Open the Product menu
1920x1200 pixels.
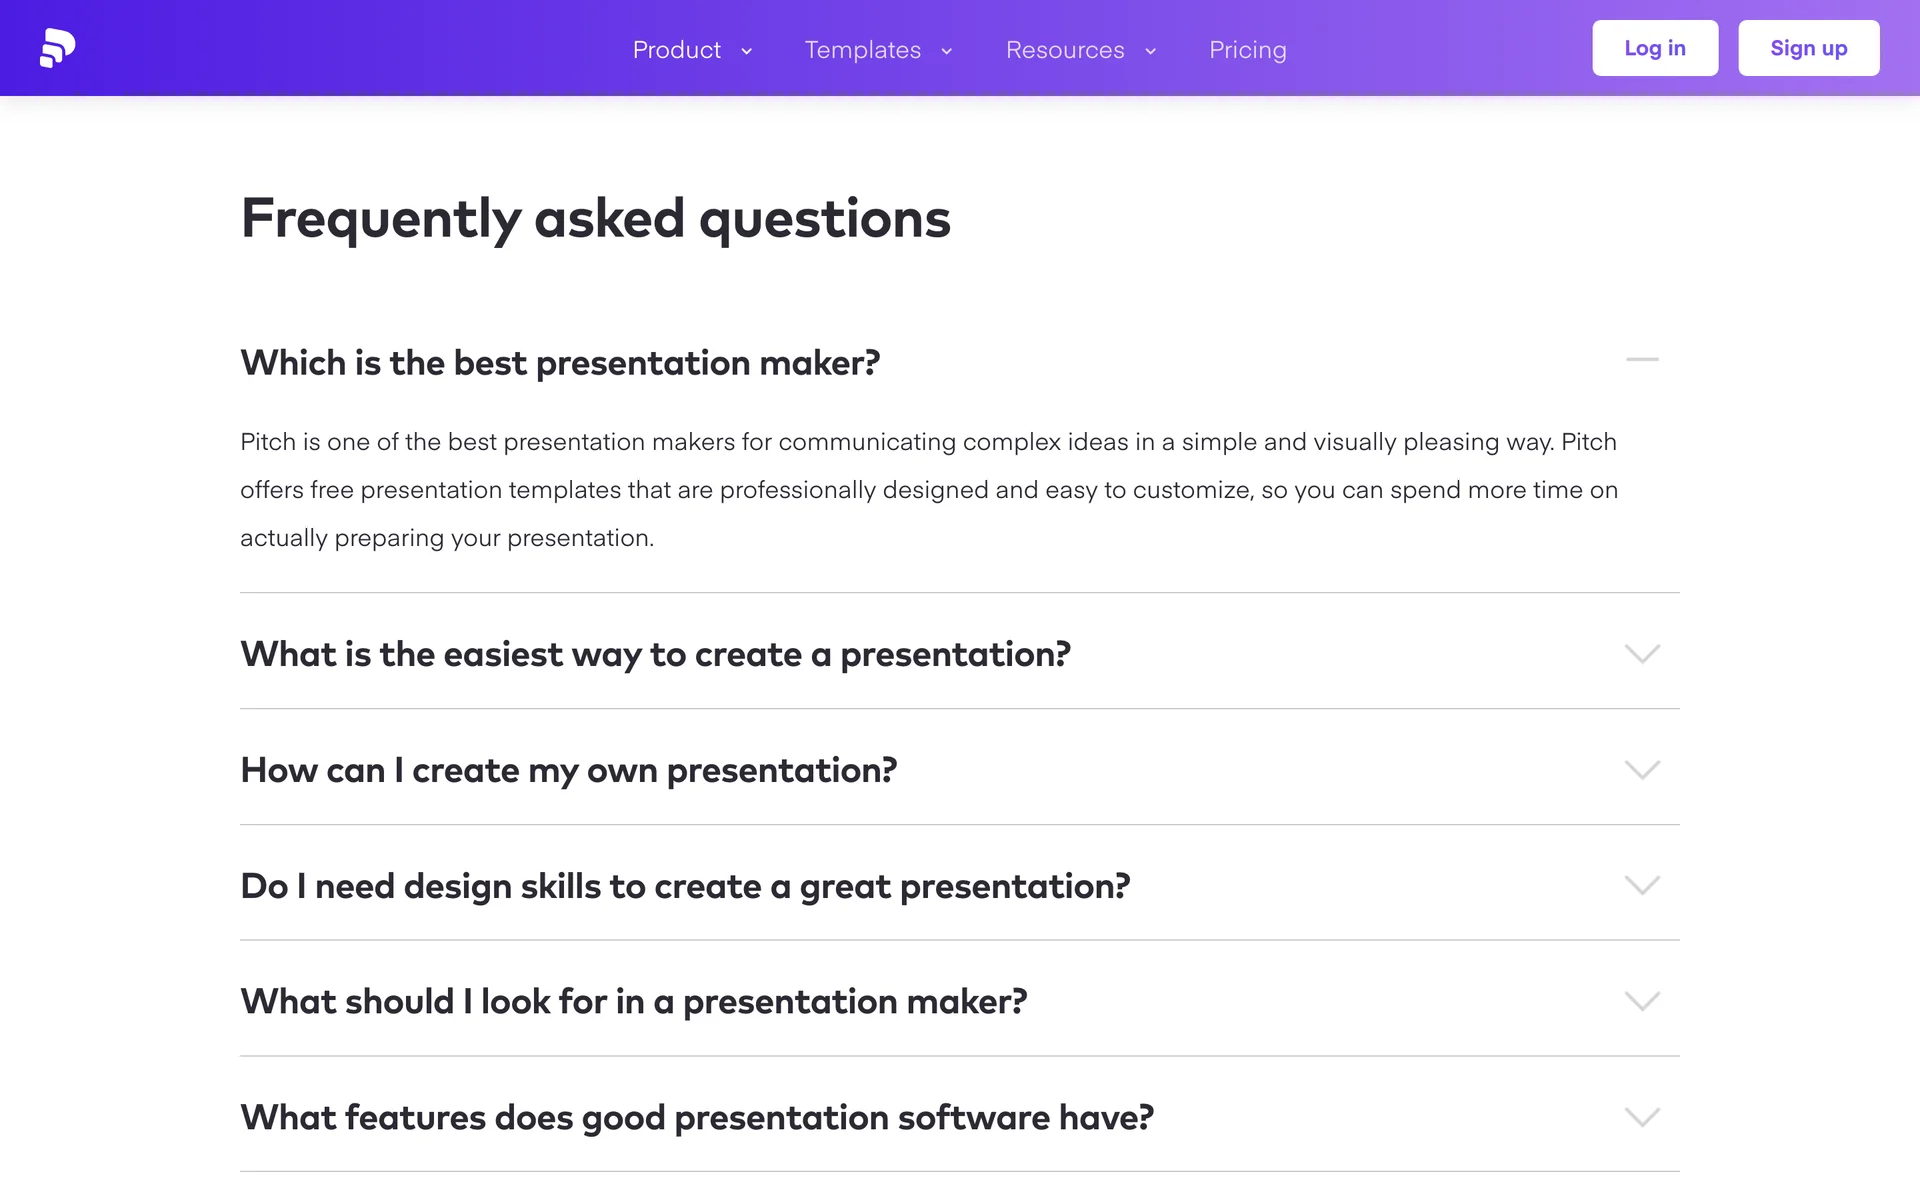[677, 50]
